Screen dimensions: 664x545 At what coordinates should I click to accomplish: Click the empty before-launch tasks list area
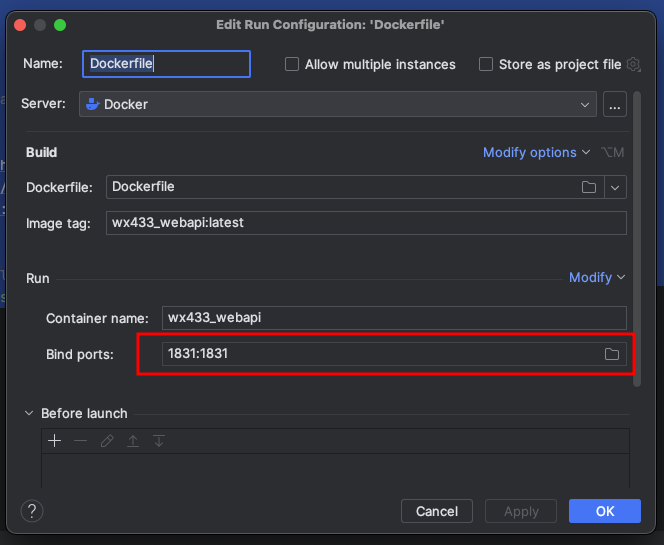pyautogui.click(x=335, y=470)
